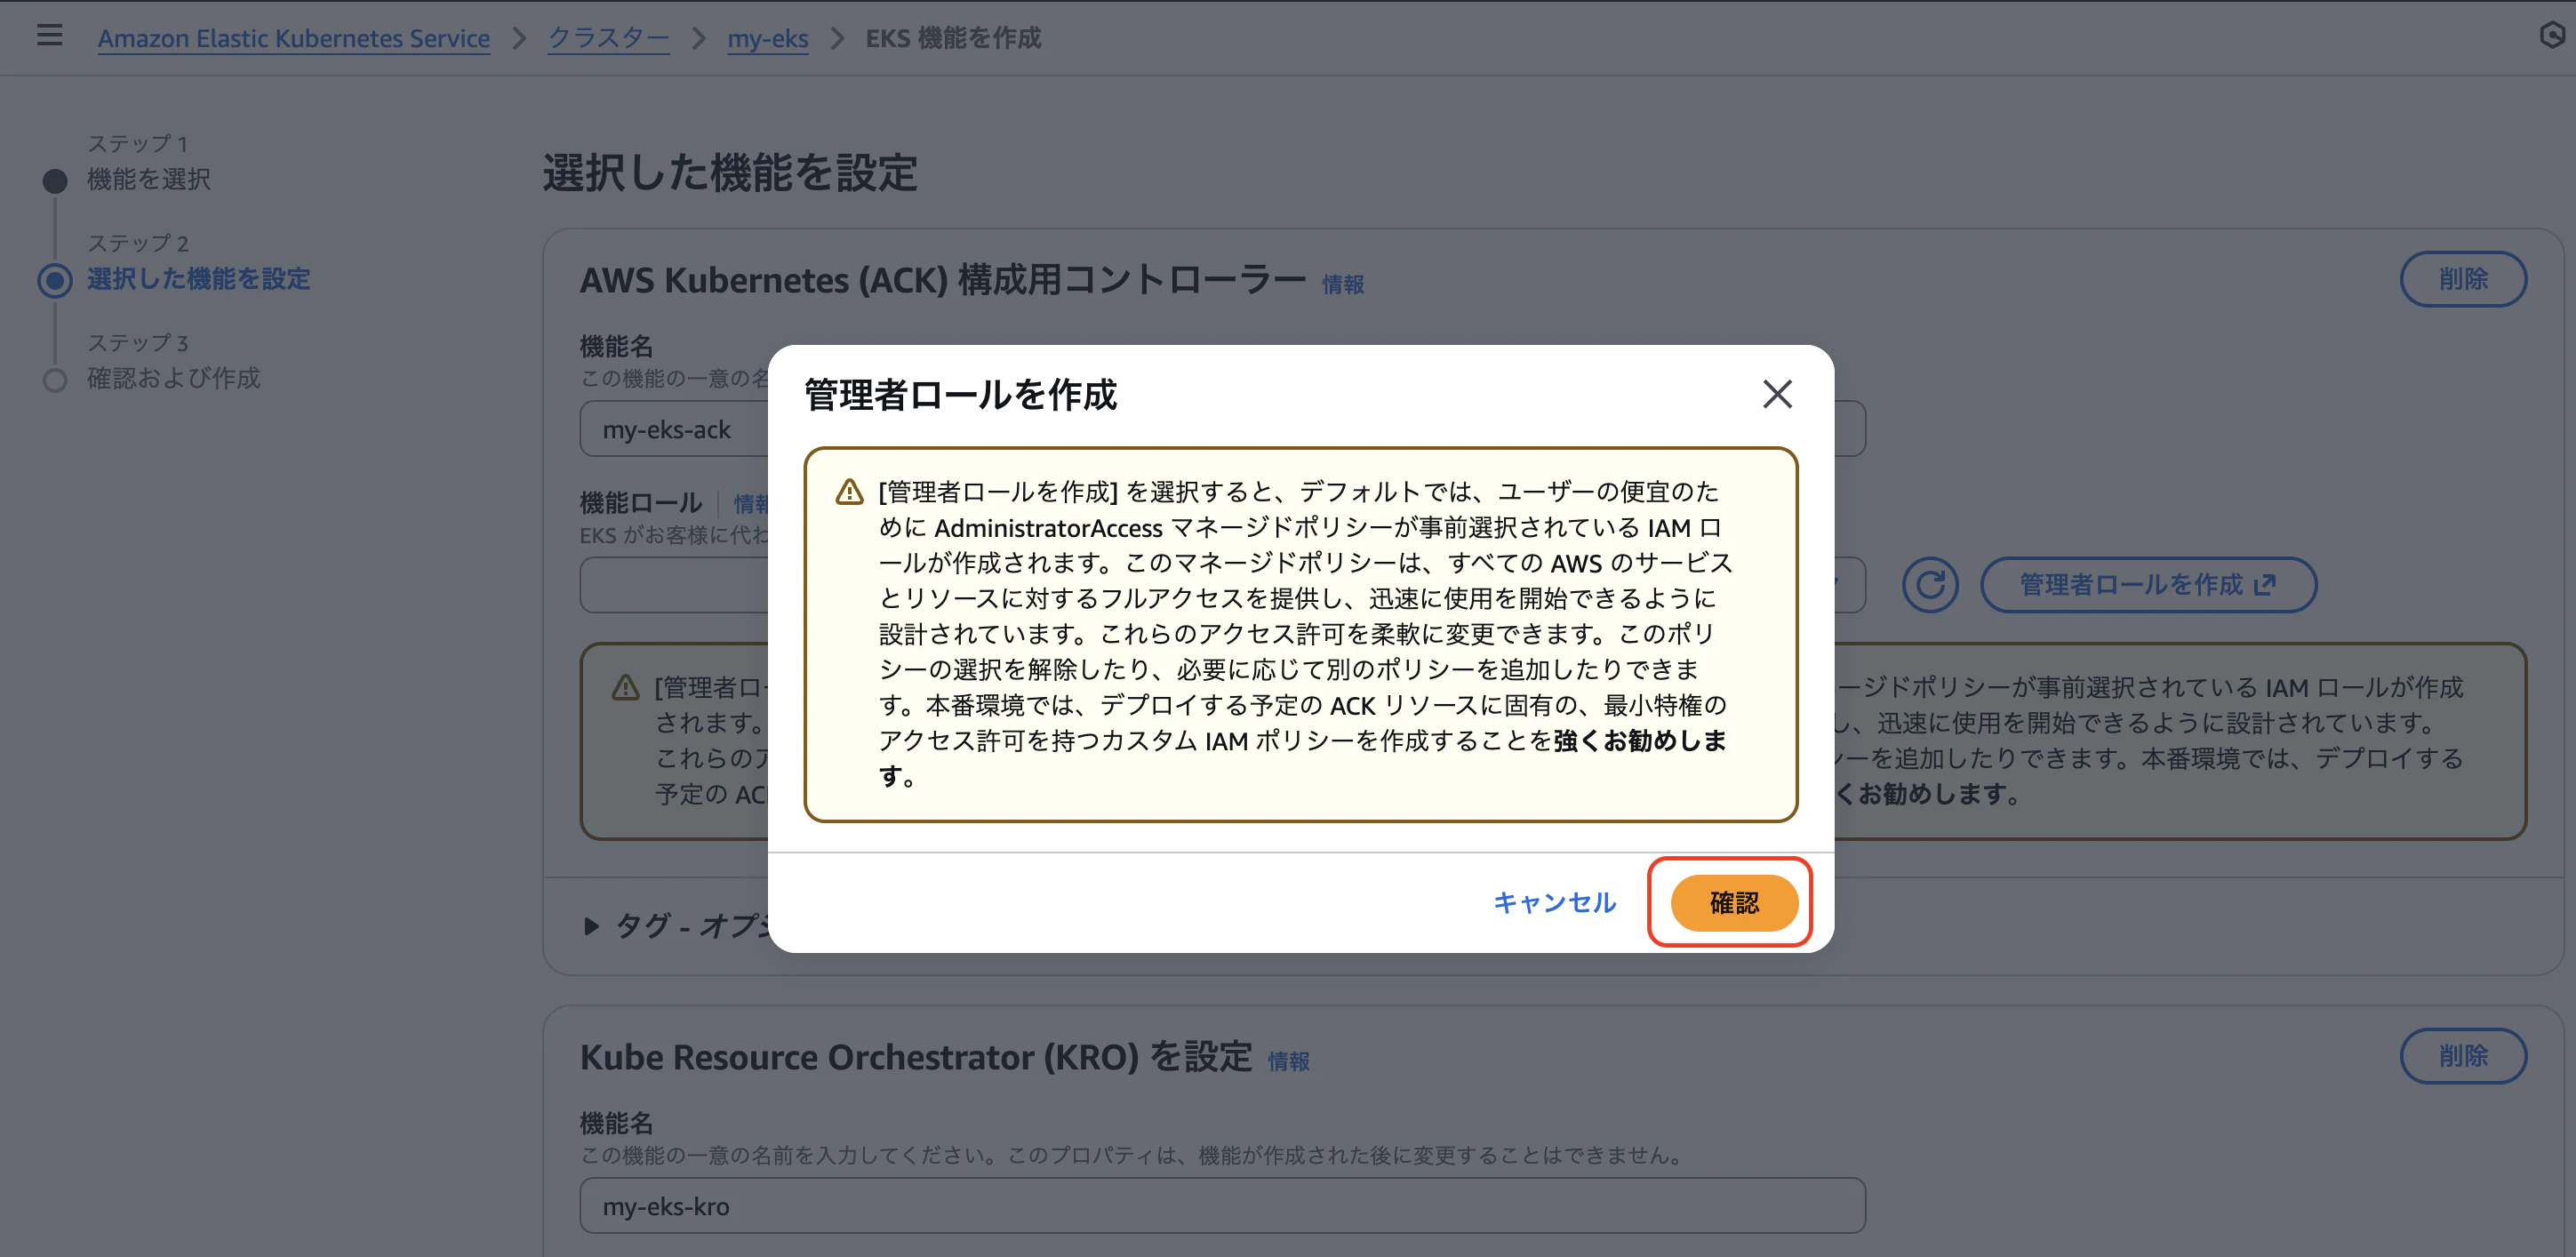Confirm the dialog with the 確認 button
This screenshot has height=1257, width=2576.
coord(1731,902)
